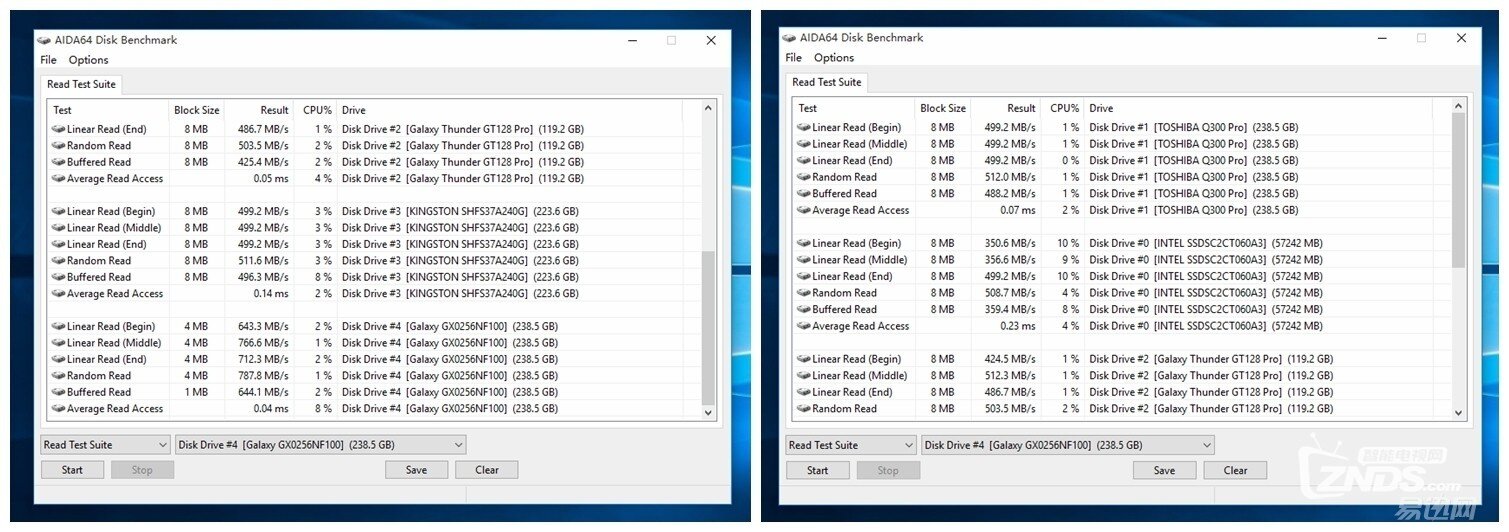Viewport: 1509px width, 532px height.
Task: Click the 766.6 MB/s result cell
Action: point(263,343)
